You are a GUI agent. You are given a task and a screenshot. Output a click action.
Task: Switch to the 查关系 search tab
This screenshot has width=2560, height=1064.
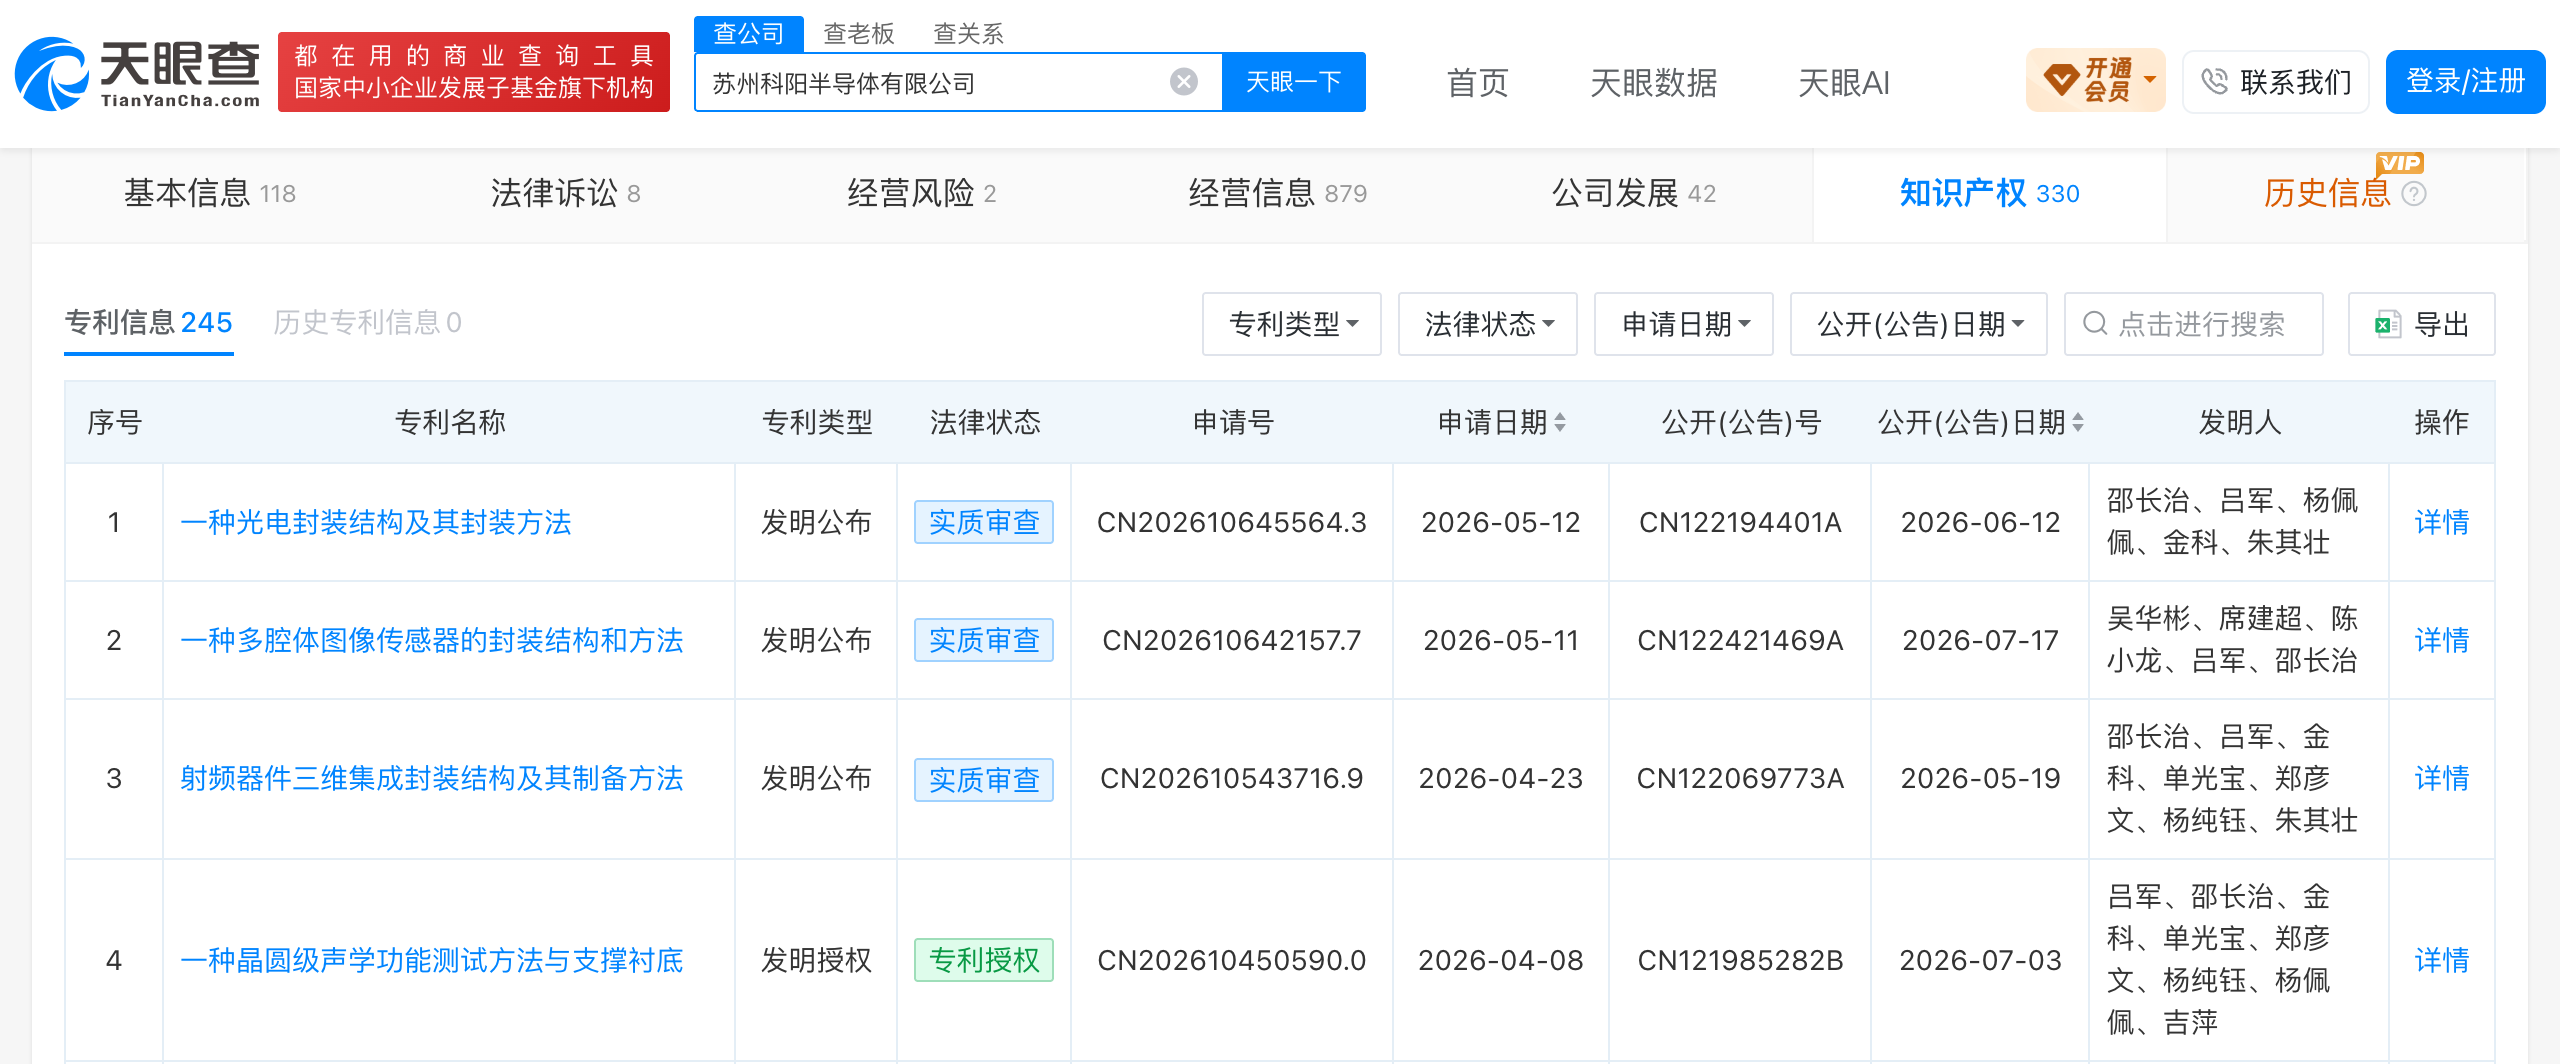coord(968,34)
